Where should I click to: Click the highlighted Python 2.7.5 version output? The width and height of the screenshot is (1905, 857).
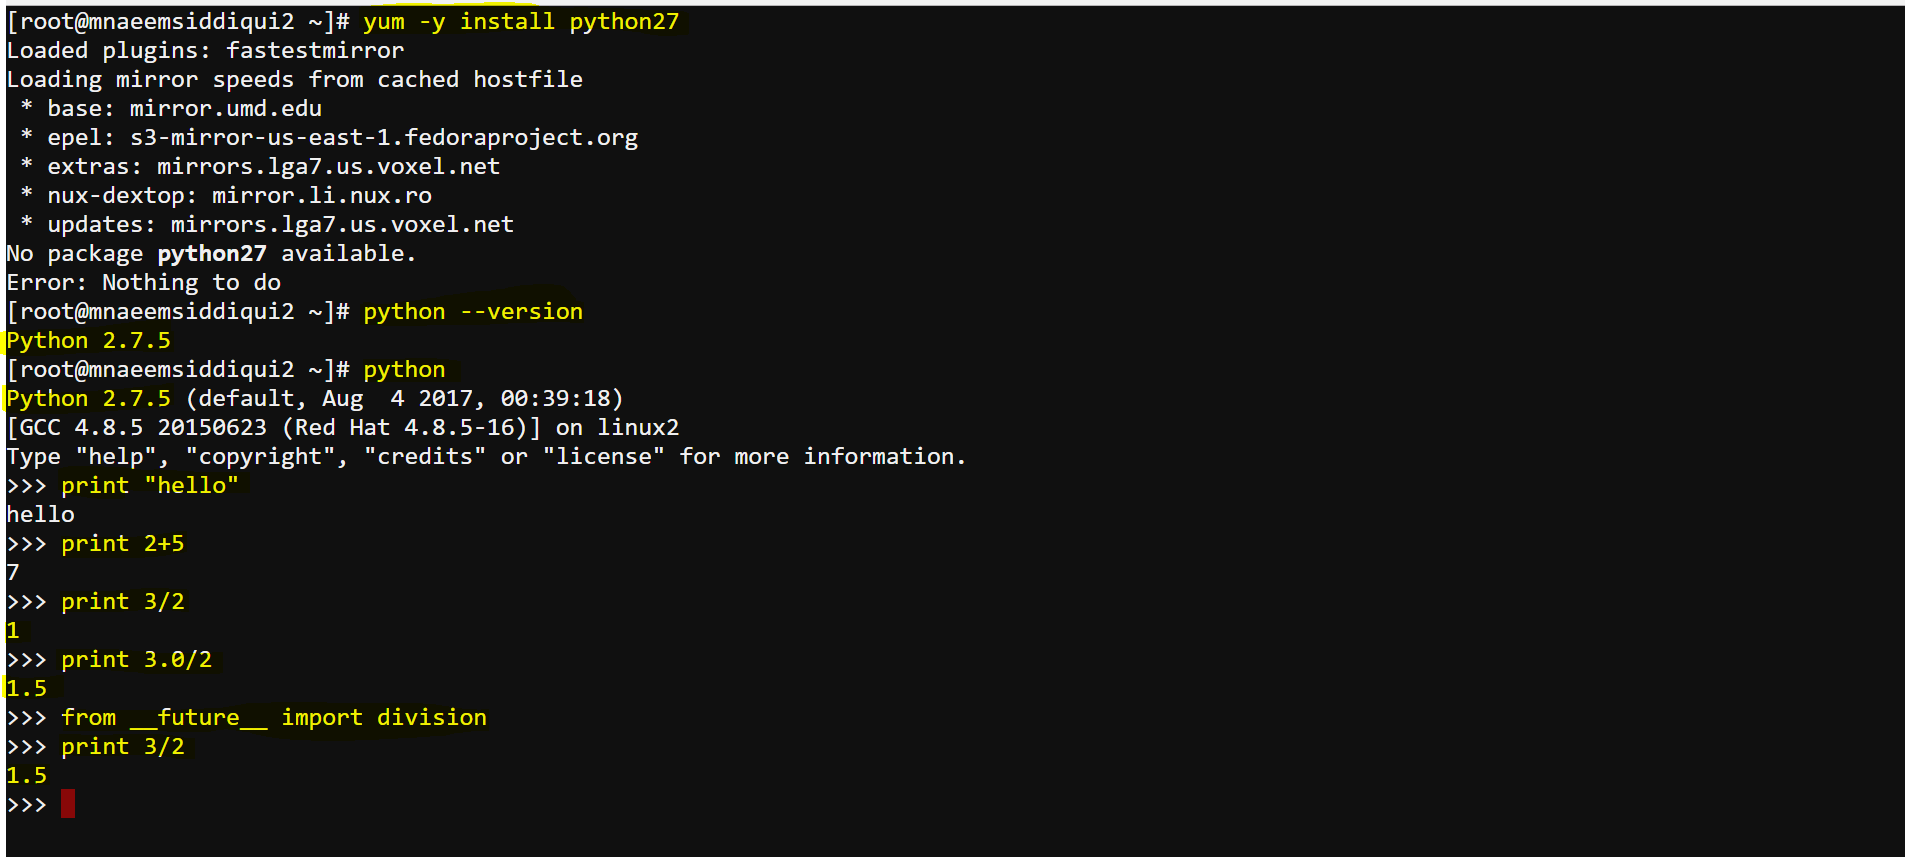pyautogui.click(x=89, y=340)
